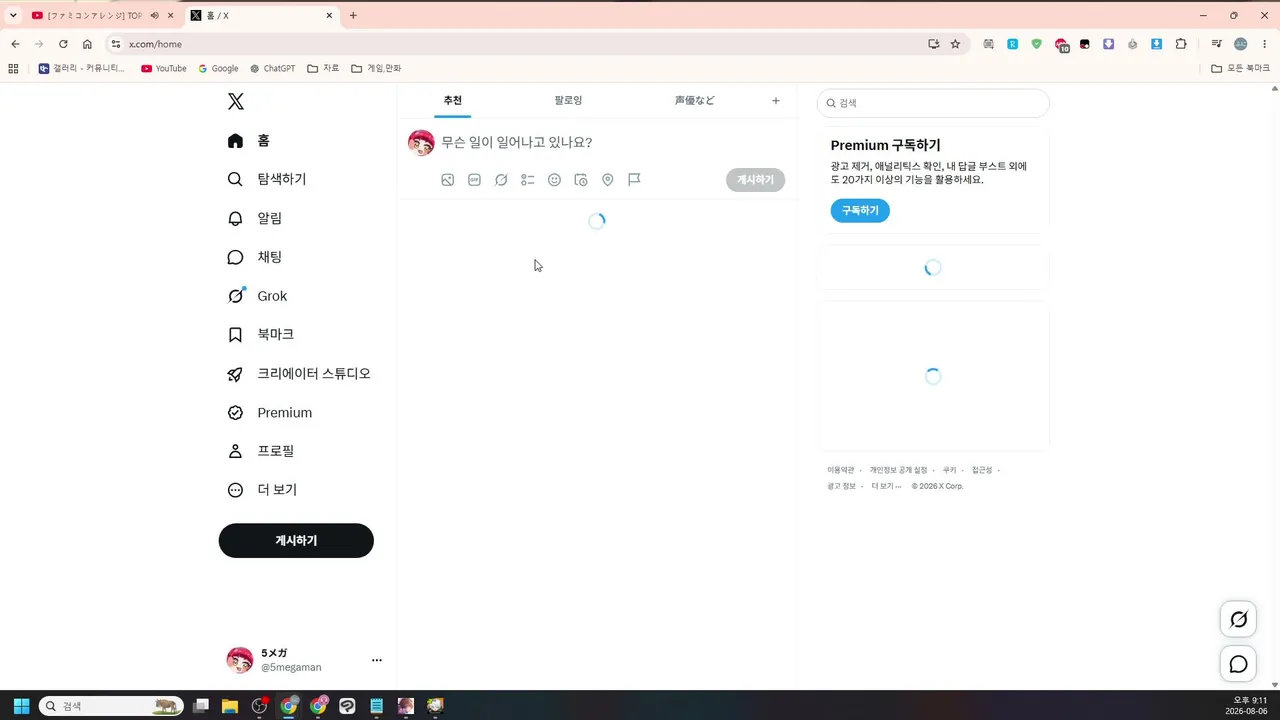Click the flag icon in compose toolbar
The width and height of the screenshot is (1280, 720).
click(634, 180)
